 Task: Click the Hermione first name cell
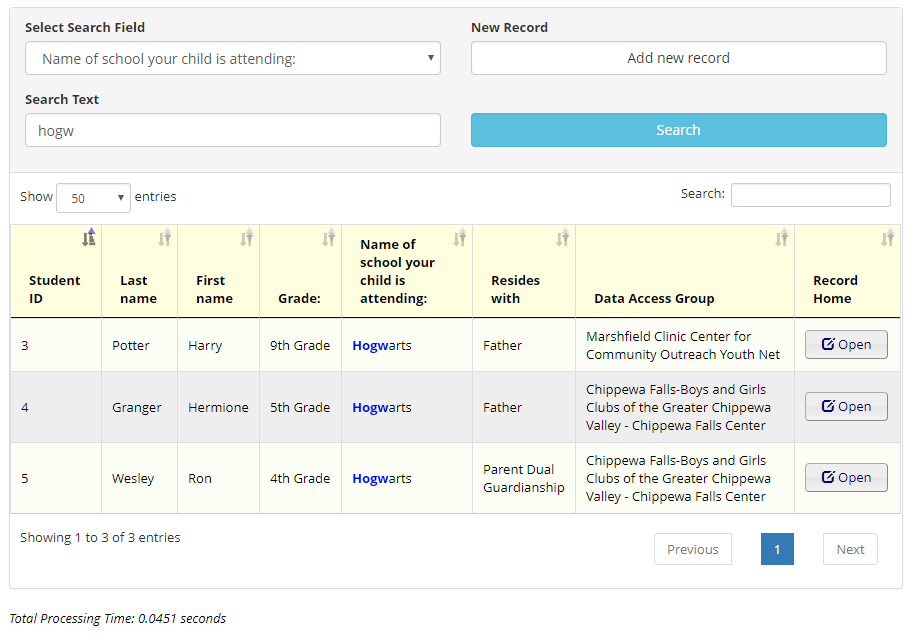[x=218, y=407]
